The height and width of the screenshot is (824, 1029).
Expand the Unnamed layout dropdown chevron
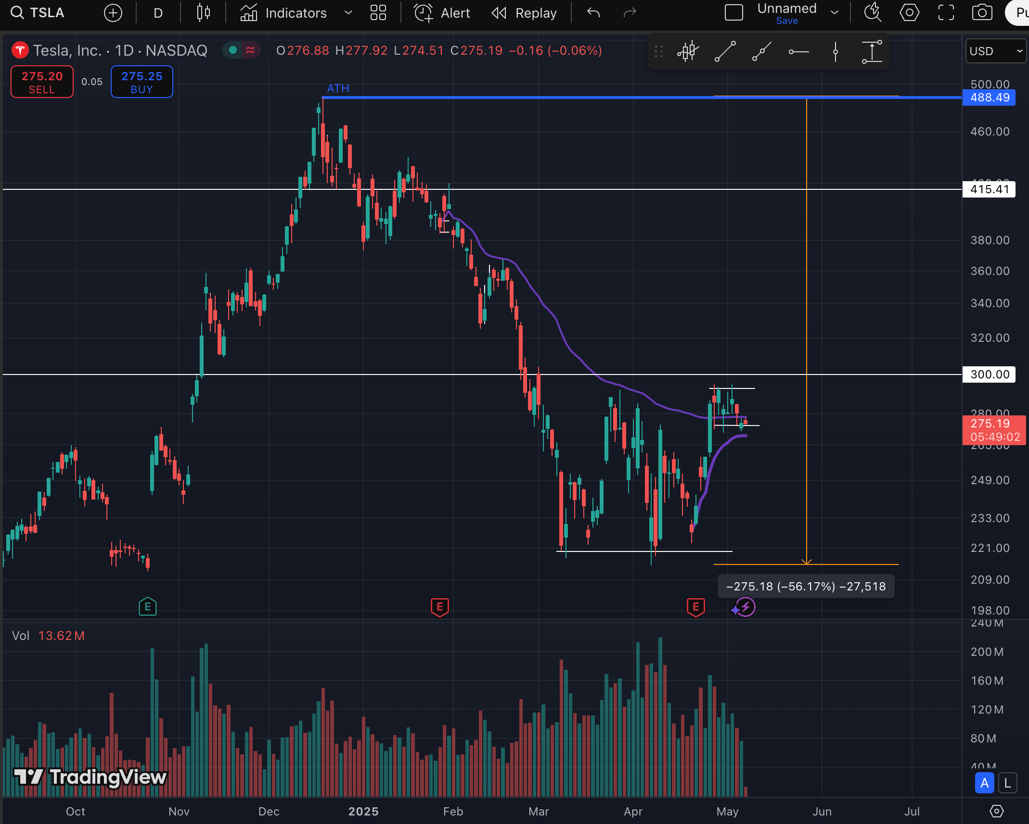[x=834, y=13]
